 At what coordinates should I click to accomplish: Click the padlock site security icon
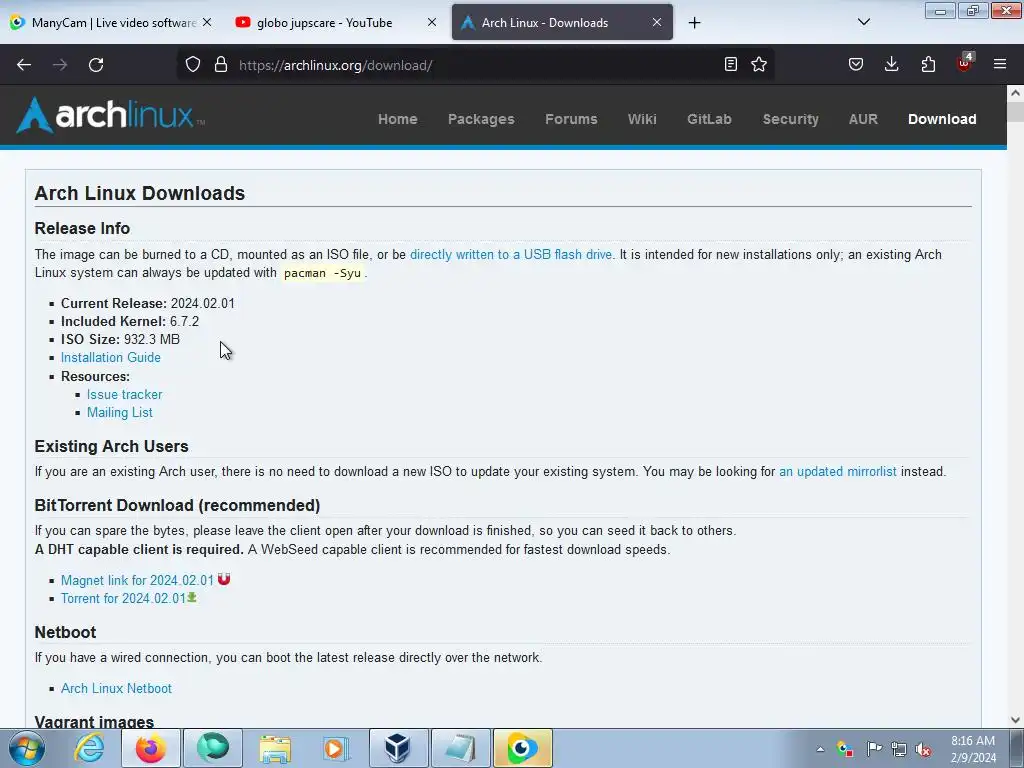[221, 64]
